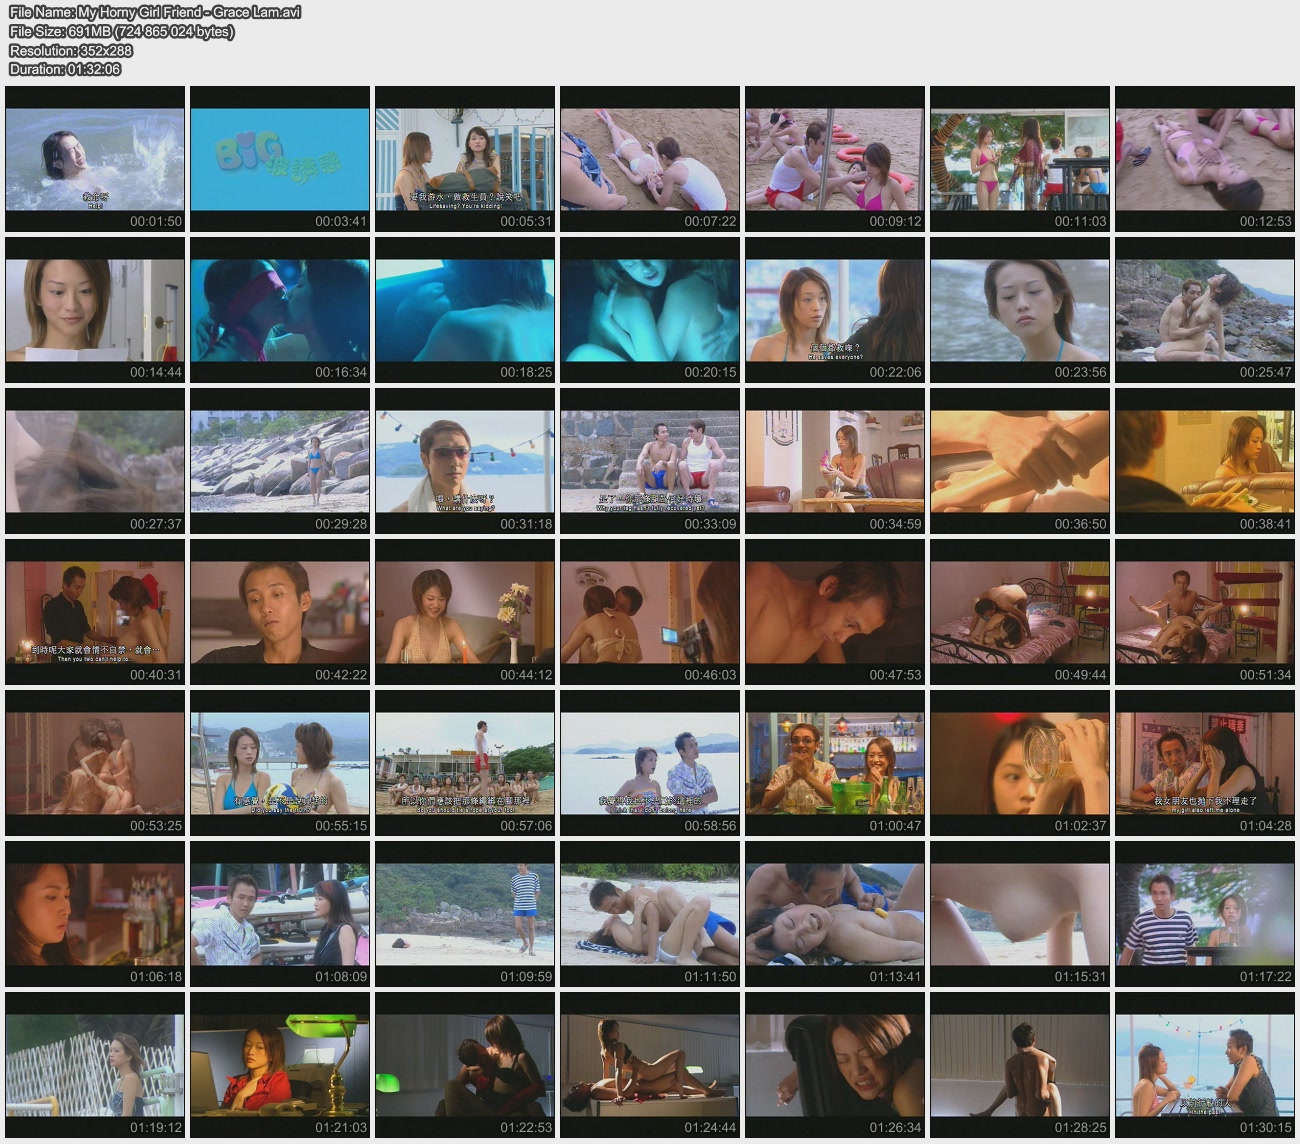Click the thumbnail timestamped 00:01:50

pyautogui.click(x=95, y=159)
